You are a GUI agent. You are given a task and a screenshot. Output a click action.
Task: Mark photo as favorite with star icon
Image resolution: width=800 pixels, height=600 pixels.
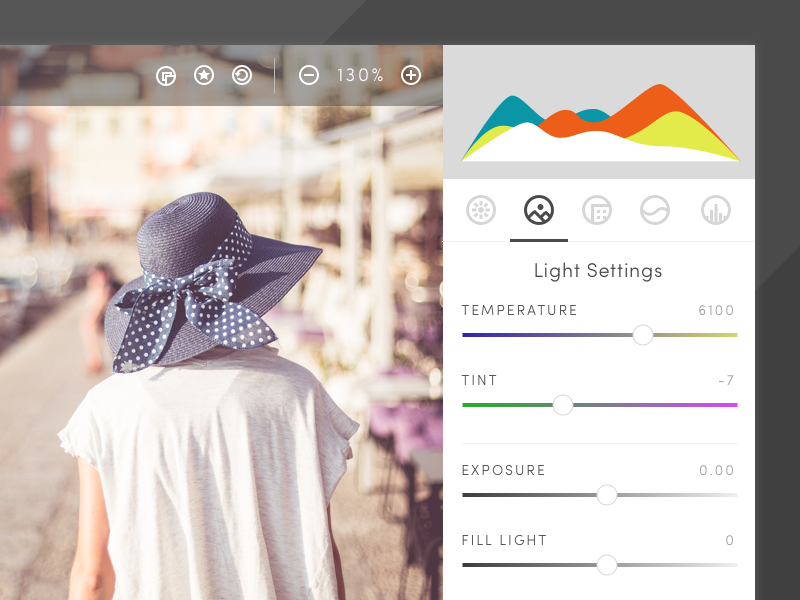click(204, 75)
